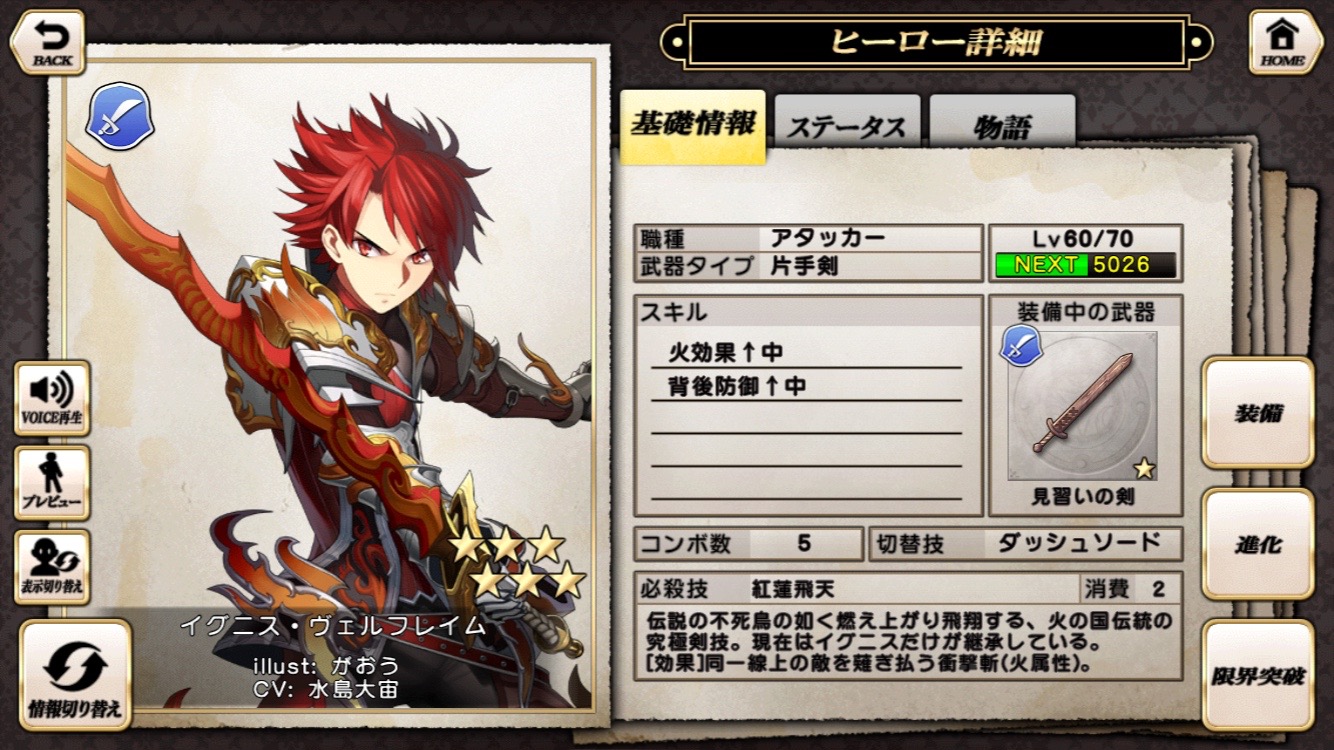
Task: Open the プレビュー character preview
Action: coord(52,483)
